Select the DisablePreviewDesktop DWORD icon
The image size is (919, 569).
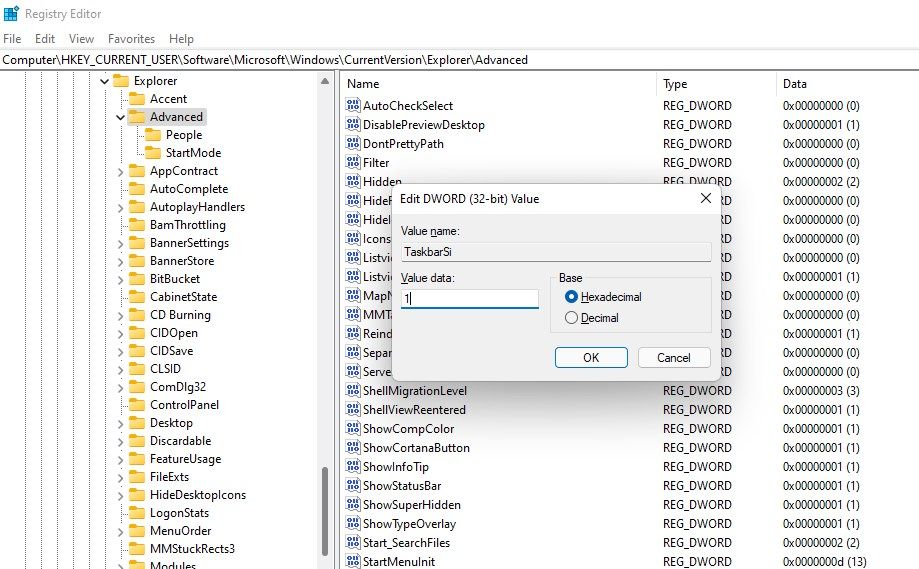[x=353, y=124]
